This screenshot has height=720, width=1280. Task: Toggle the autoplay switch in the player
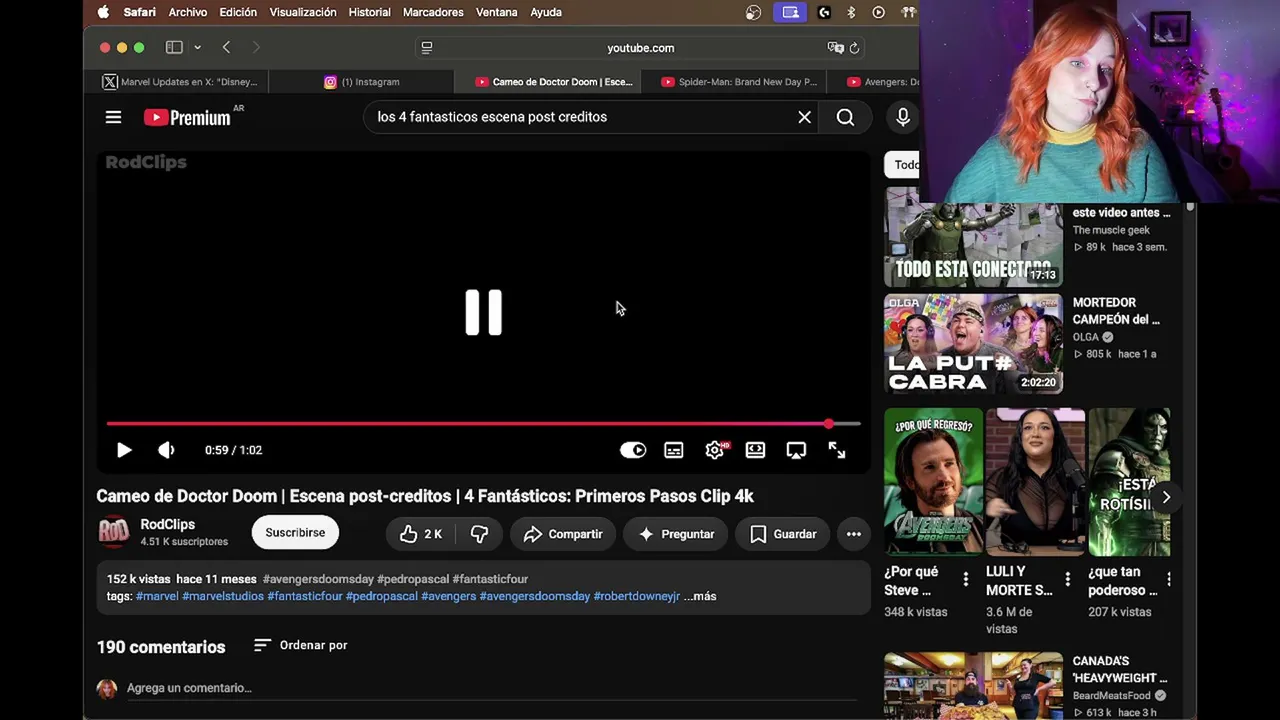633,450
